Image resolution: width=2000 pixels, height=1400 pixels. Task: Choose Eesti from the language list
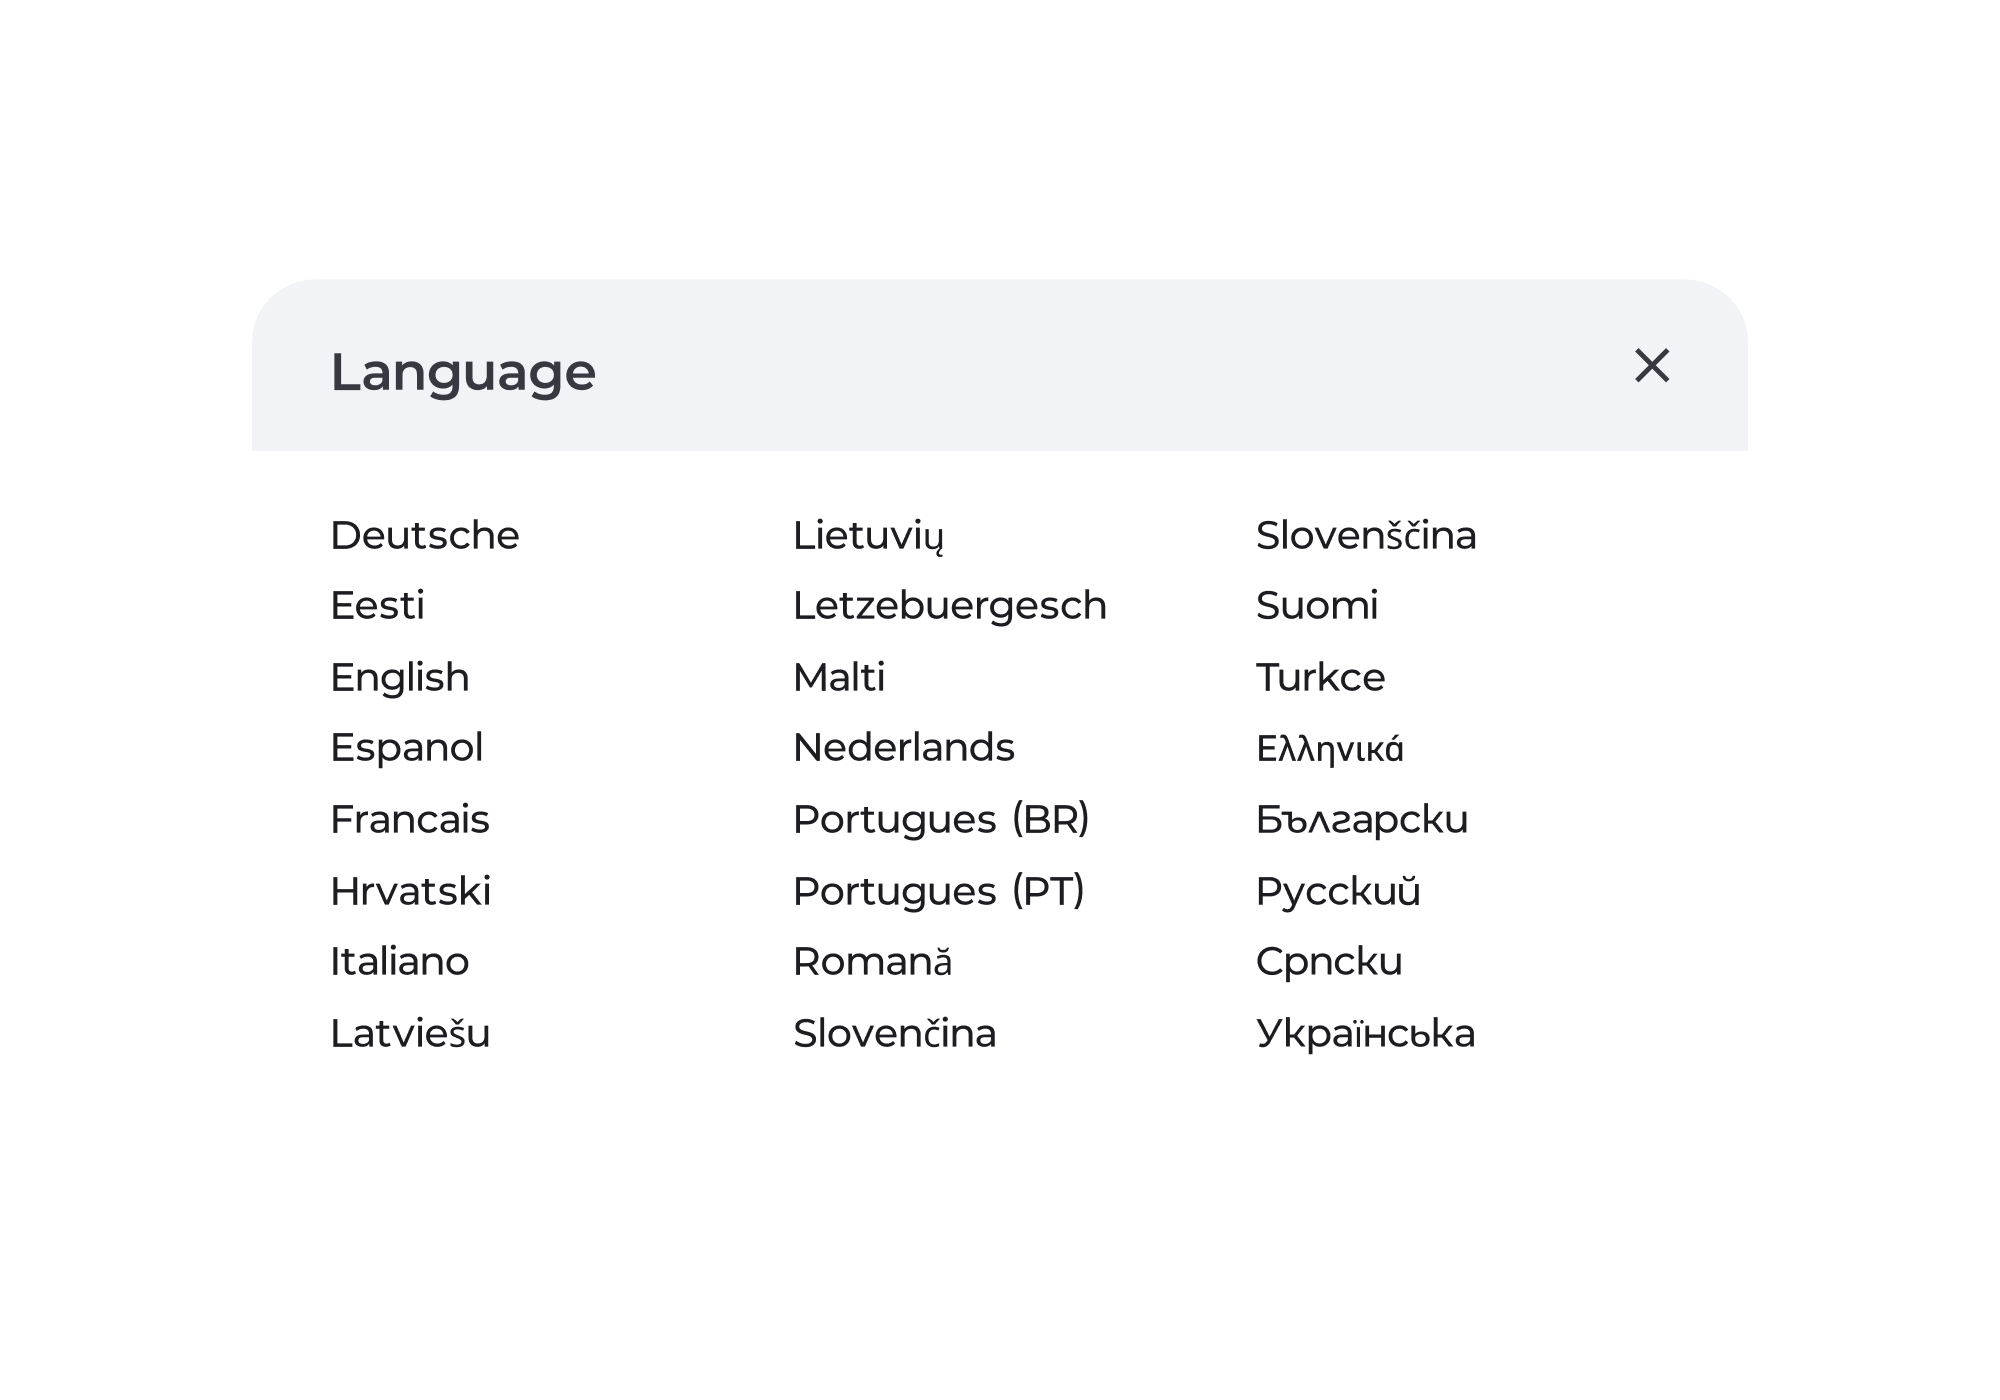point(378,605)
